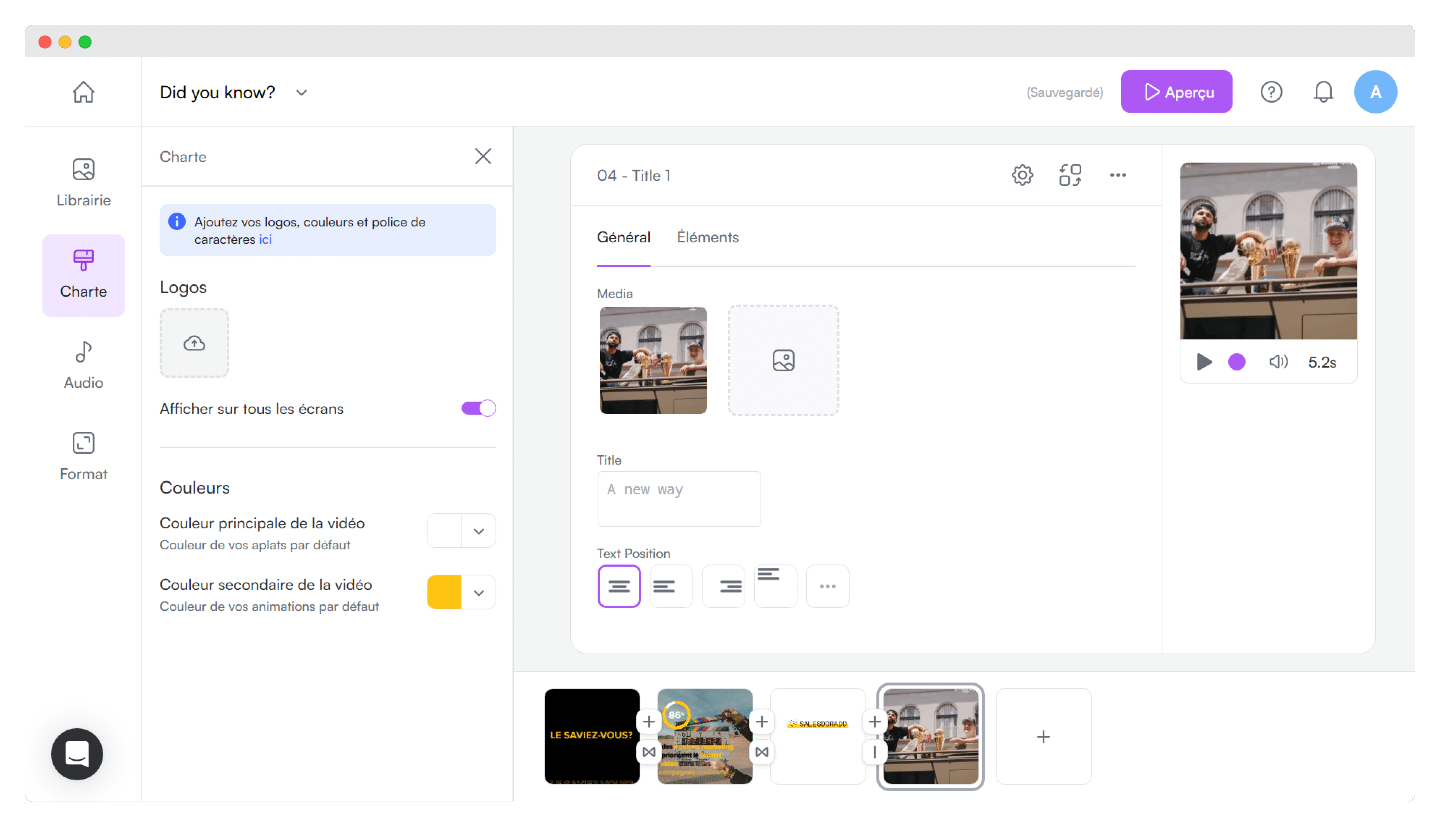Open the Librairie panel

click(x=84, y=183)
